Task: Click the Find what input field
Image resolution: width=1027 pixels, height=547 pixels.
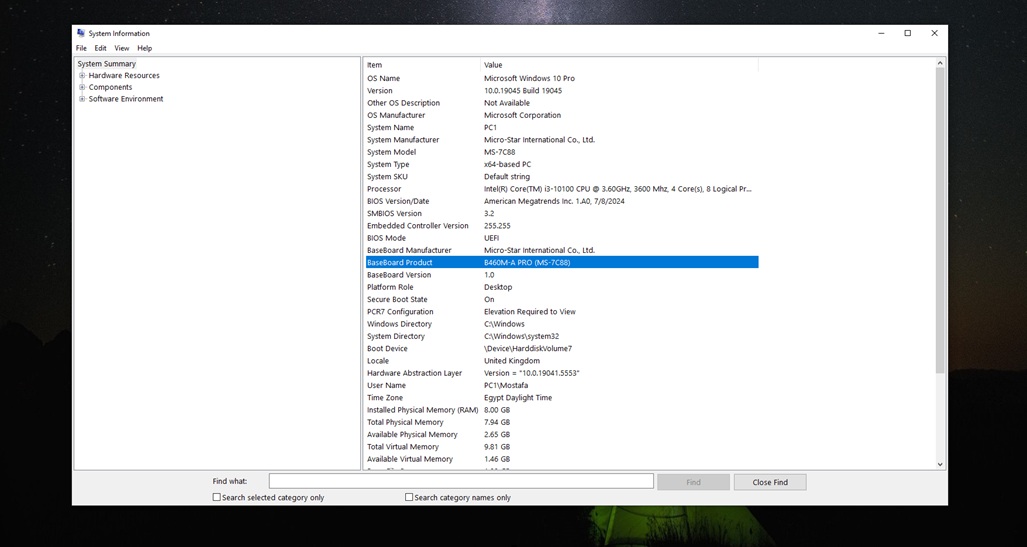Action: coord(461,481)
